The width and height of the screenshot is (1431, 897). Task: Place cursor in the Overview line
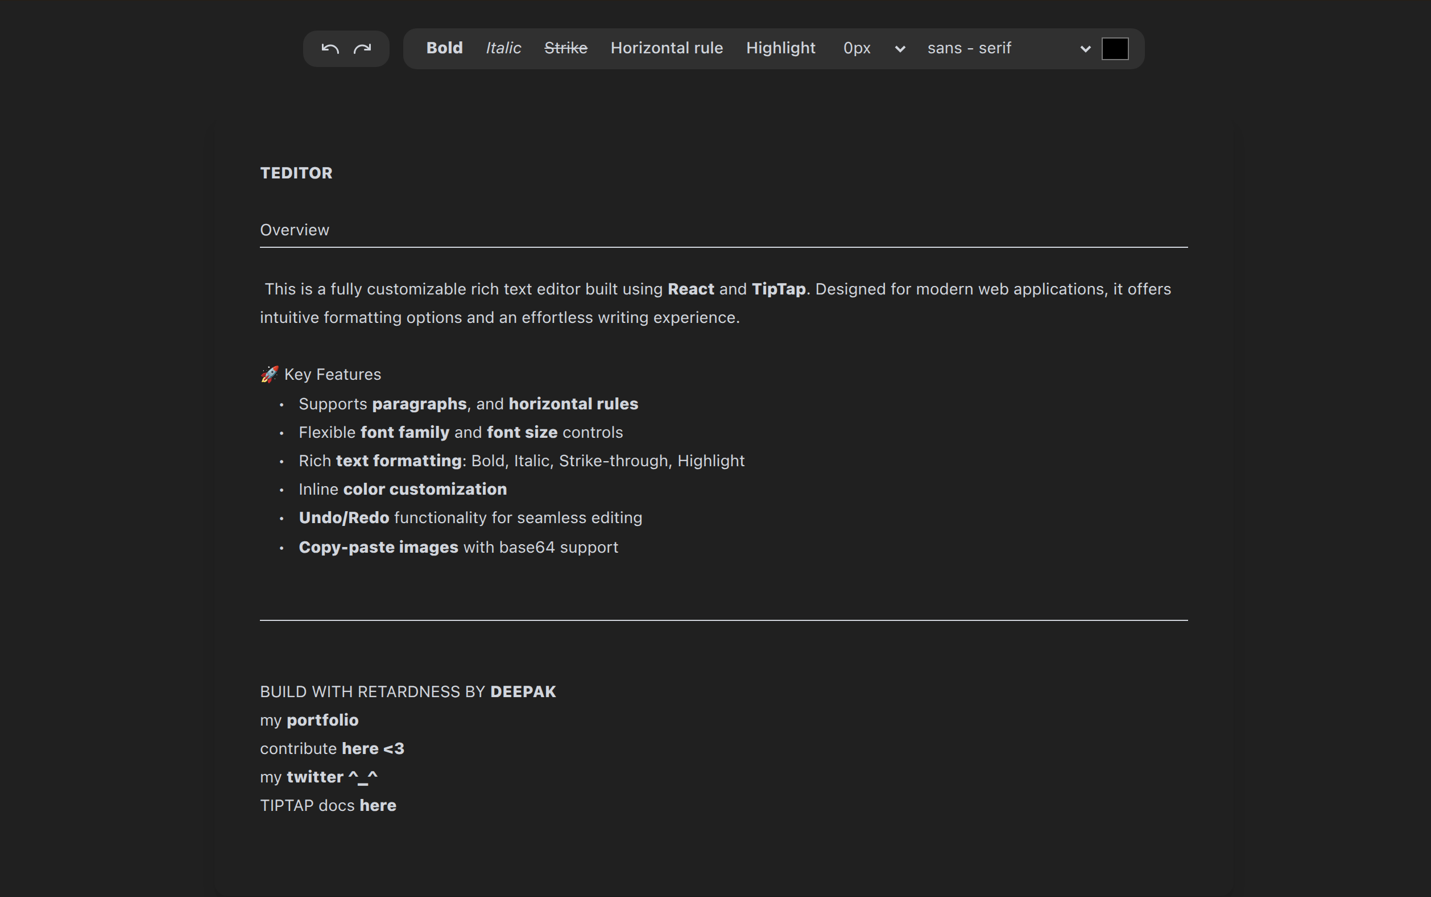click(x=295, y=230)
